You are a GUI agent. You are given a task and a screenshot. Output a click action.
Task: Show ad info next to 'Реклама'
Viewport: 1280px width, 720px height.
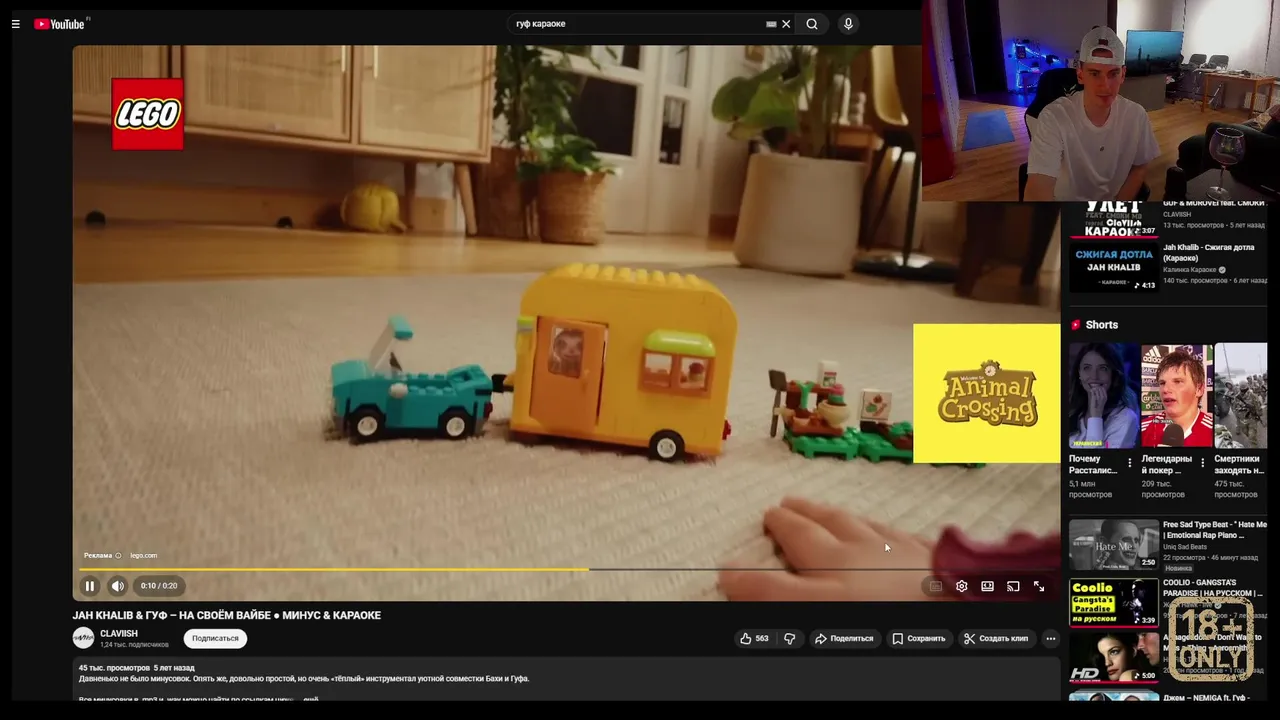point(118,555)
